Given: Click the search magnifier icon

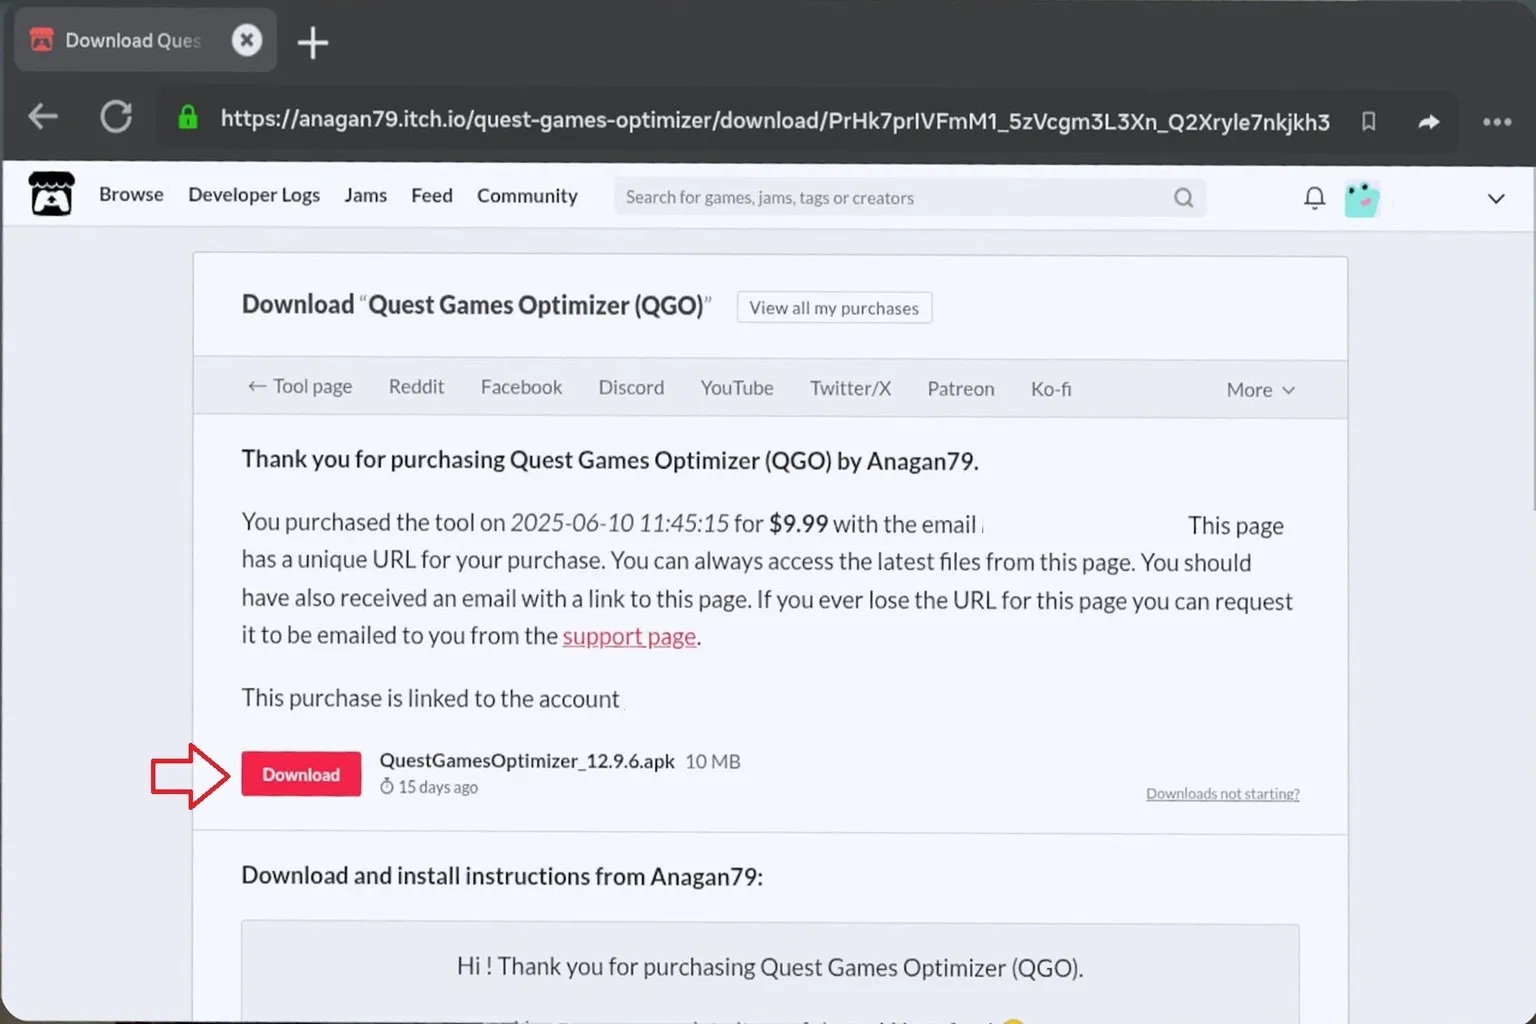Looking at the screenshot, I should (1183, 198).
